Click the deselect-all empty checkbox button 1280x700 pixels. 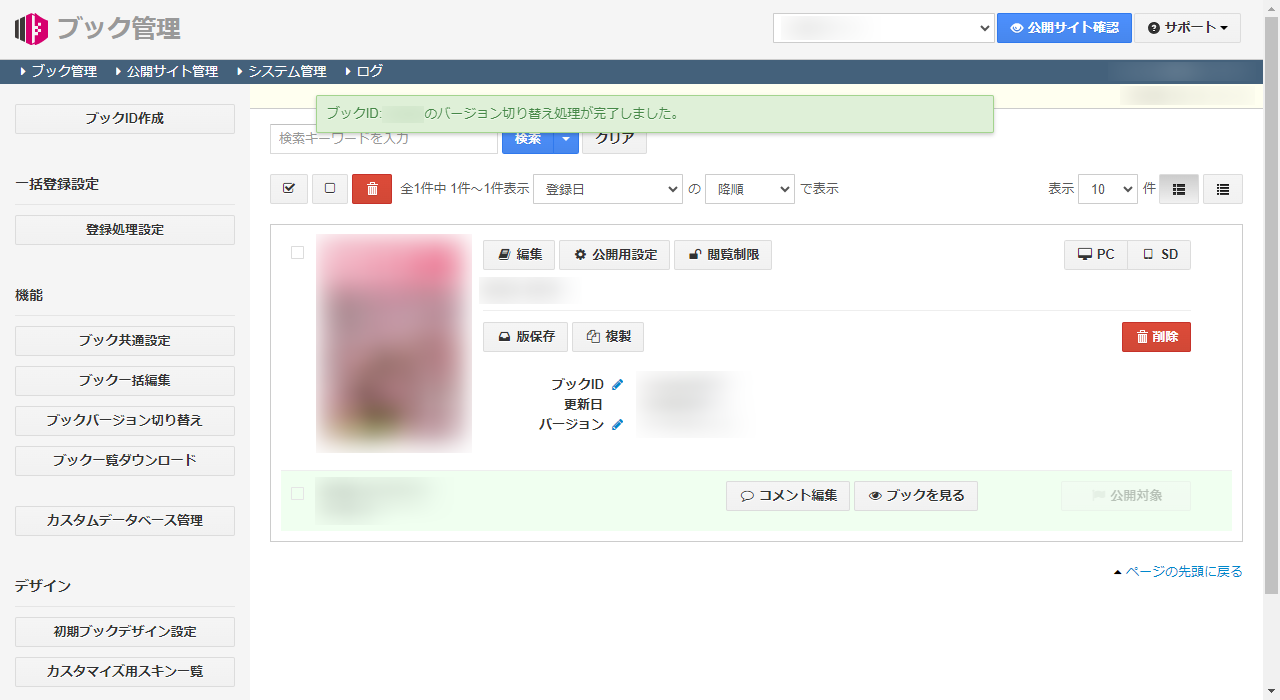pyautogui.click(x=329, y=189)
